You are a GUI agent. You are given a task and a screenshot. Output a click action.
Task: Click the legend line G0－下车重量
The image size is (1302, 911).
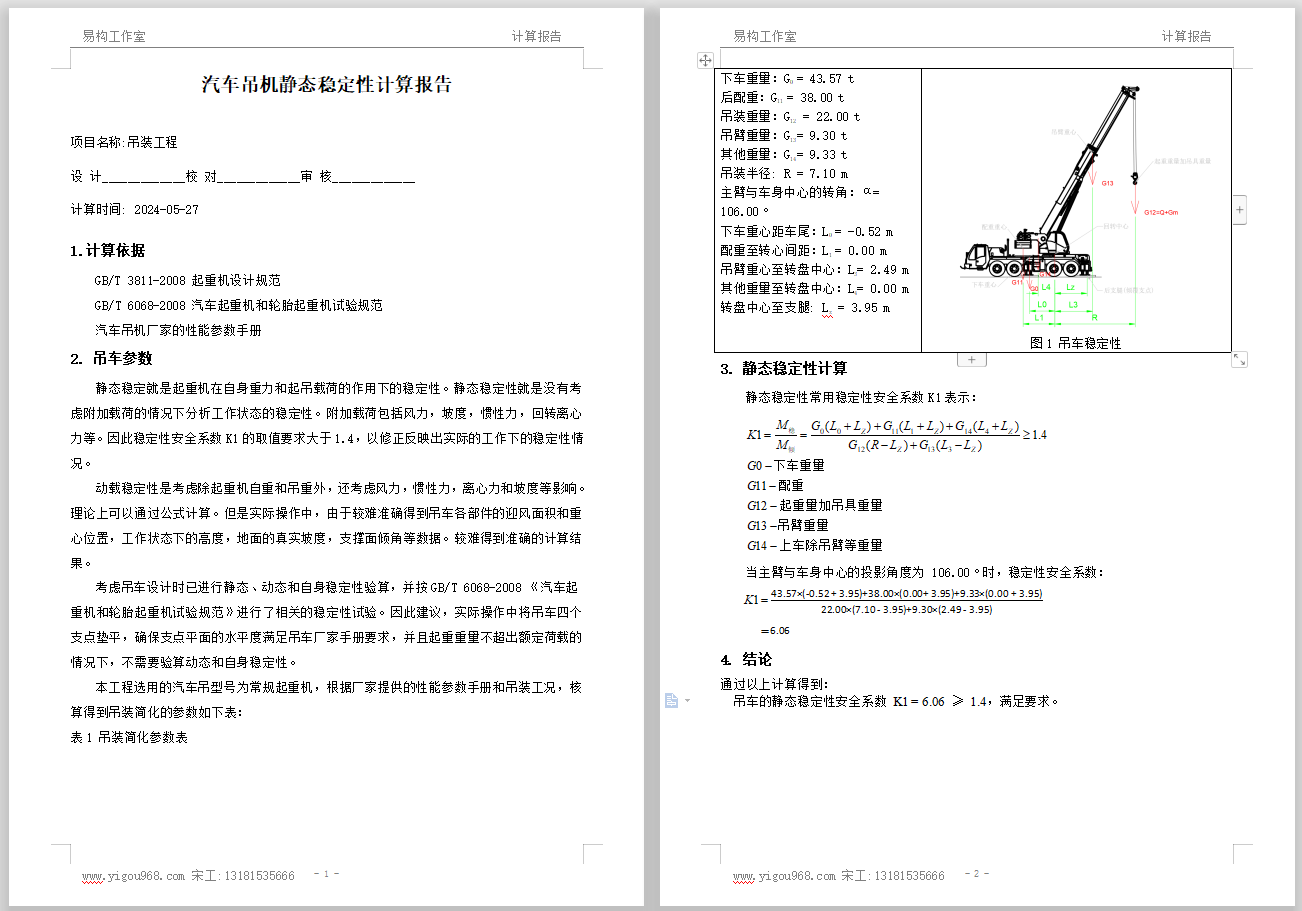pyautogui.click(x=786, y=466)
